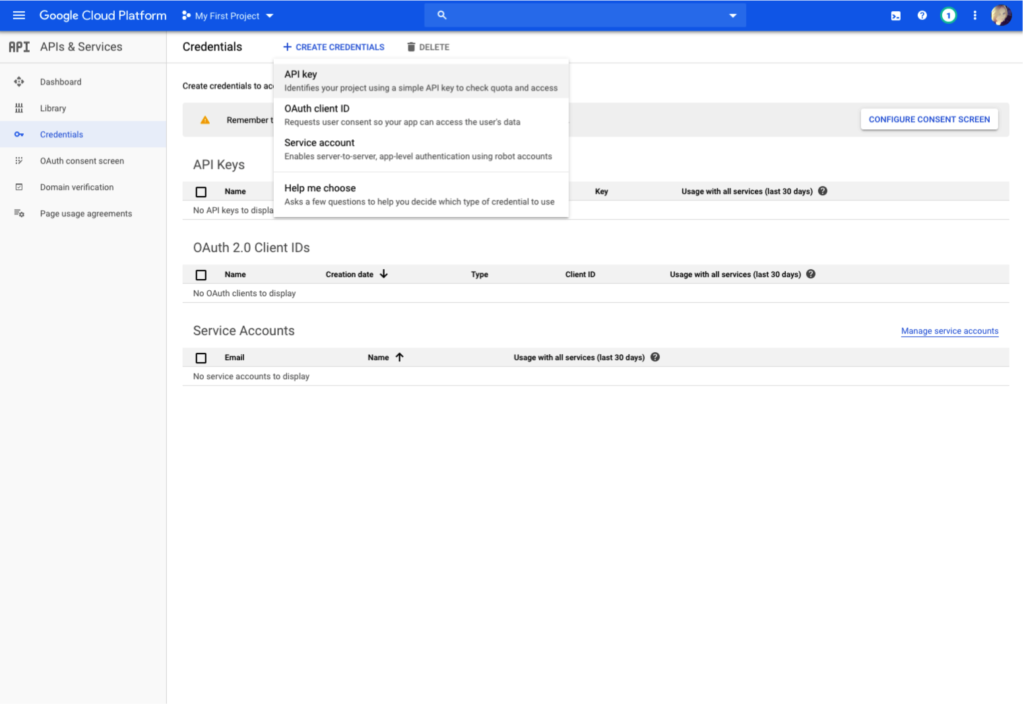Expand the search bar dropdown arrow

pyautogui.click(x=733, y=16)
